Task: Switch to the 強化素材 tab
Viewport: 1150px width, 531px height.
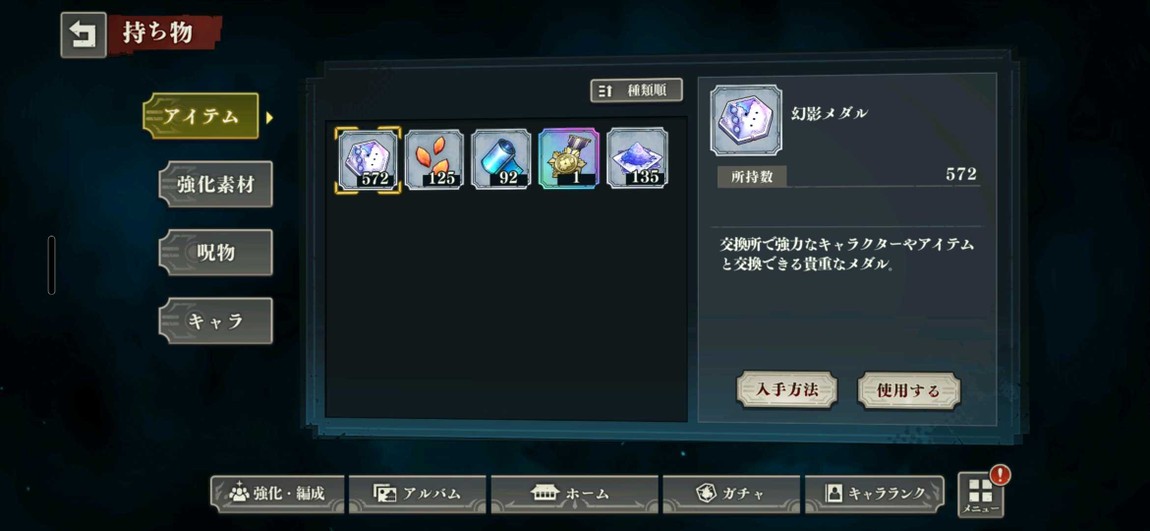Action: coord(216,184)
